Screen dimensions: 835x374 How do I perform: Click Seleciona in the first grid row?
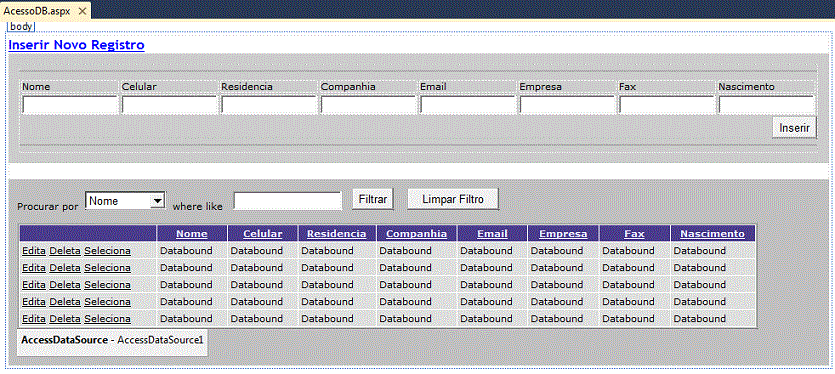108,250
